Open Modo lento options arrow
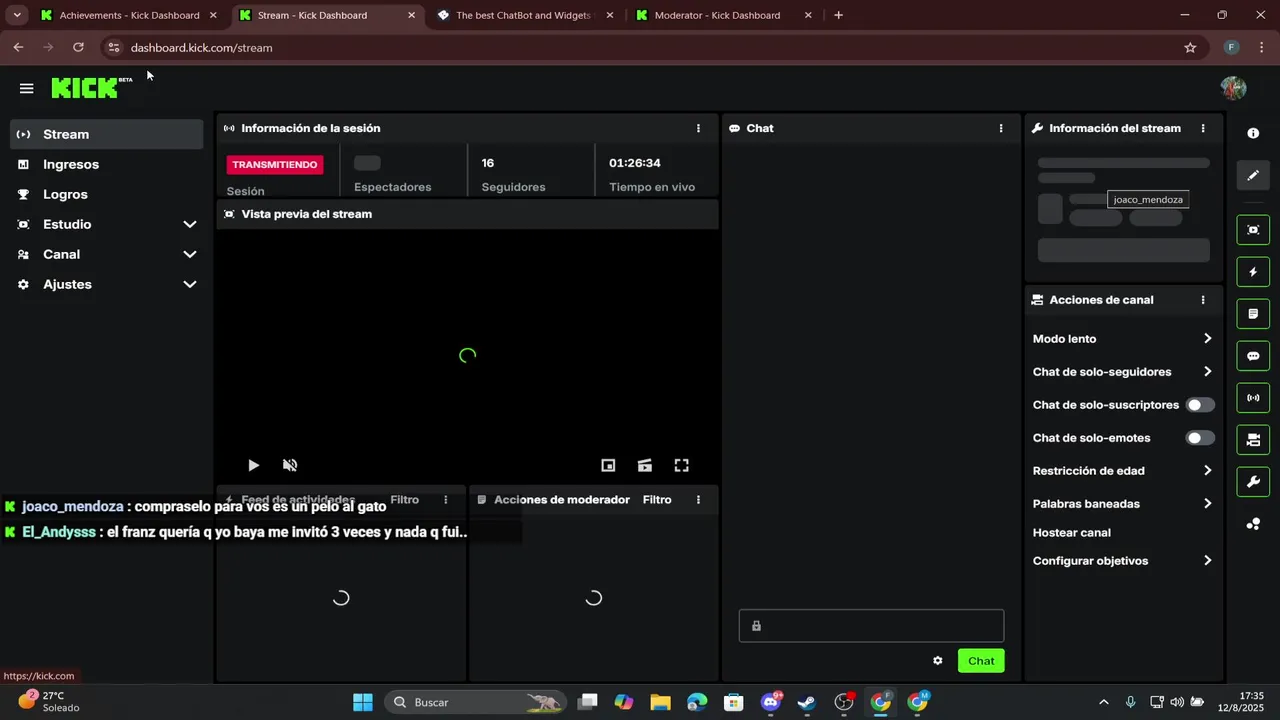The width and height of the screenshot is (1280, 720). [1207, 339]
